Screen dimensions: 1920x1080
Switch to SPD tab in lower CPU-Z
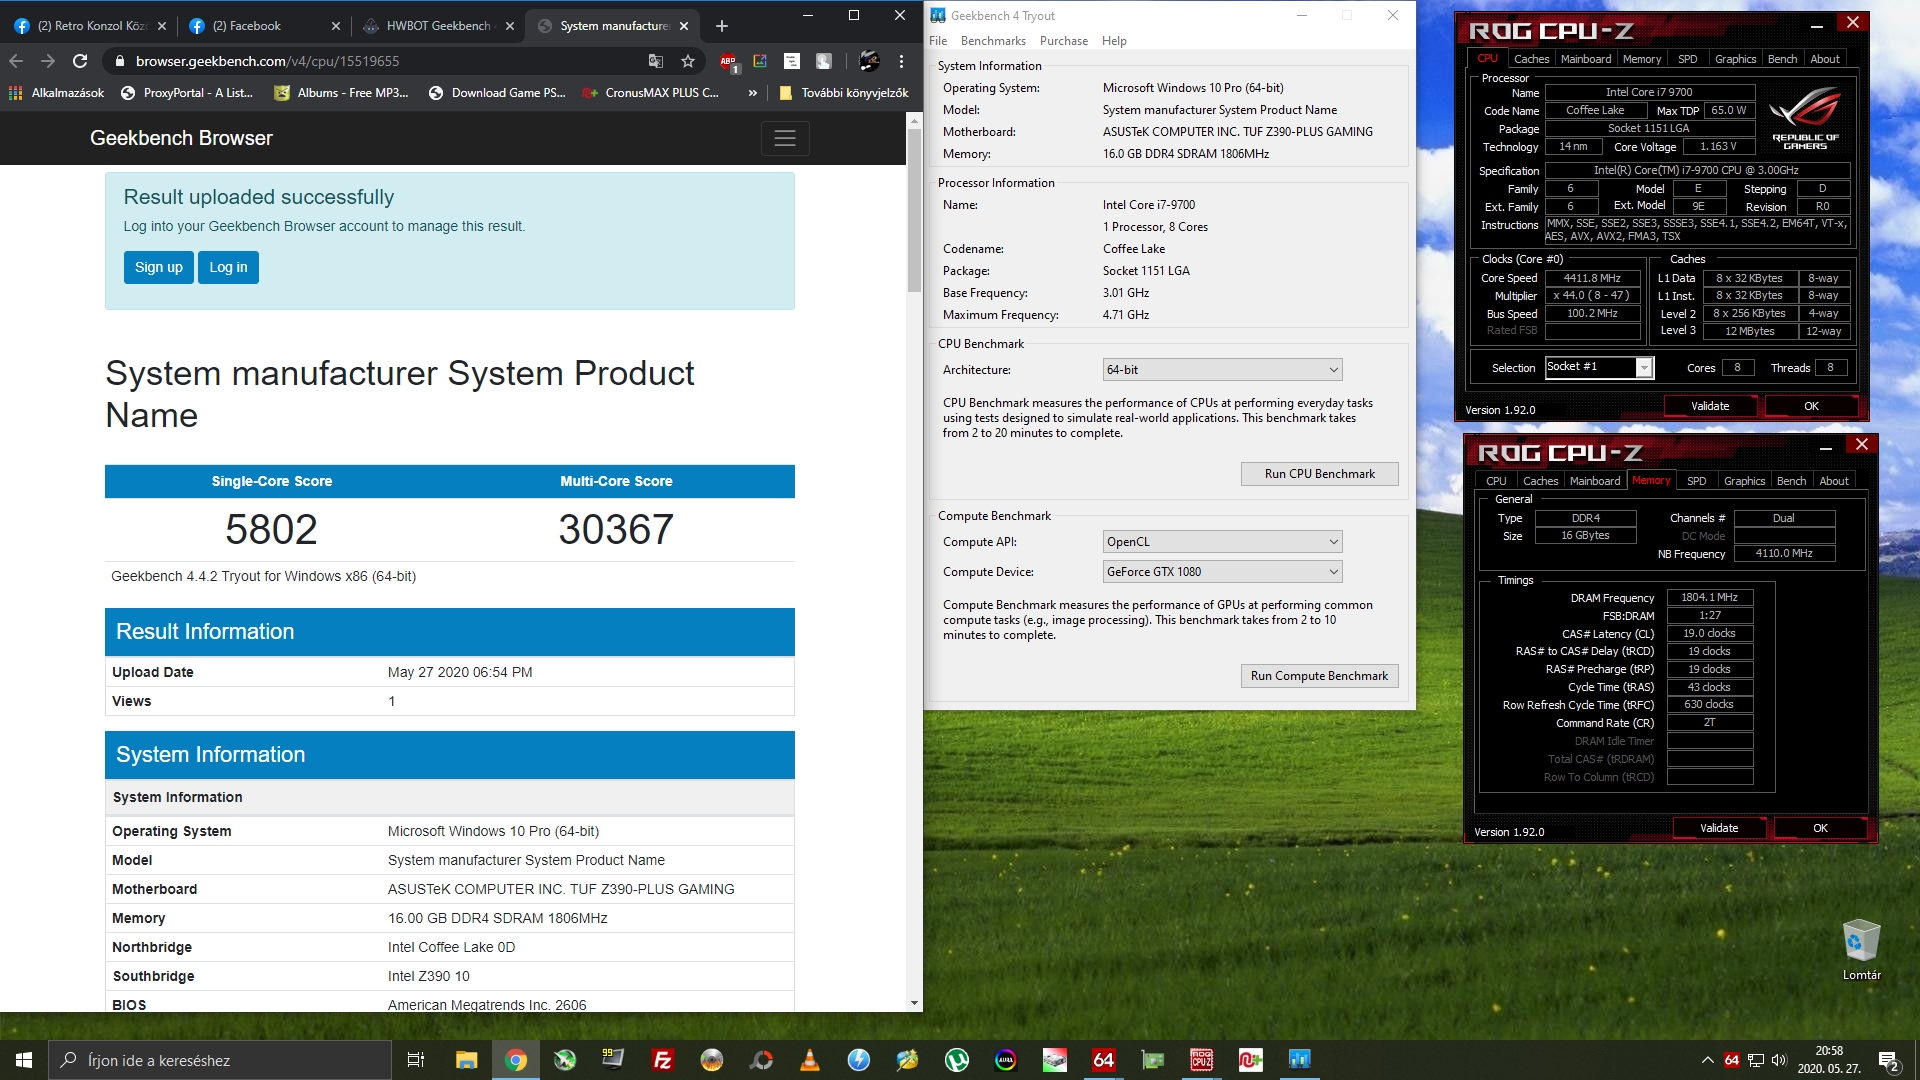point(1697,481)
